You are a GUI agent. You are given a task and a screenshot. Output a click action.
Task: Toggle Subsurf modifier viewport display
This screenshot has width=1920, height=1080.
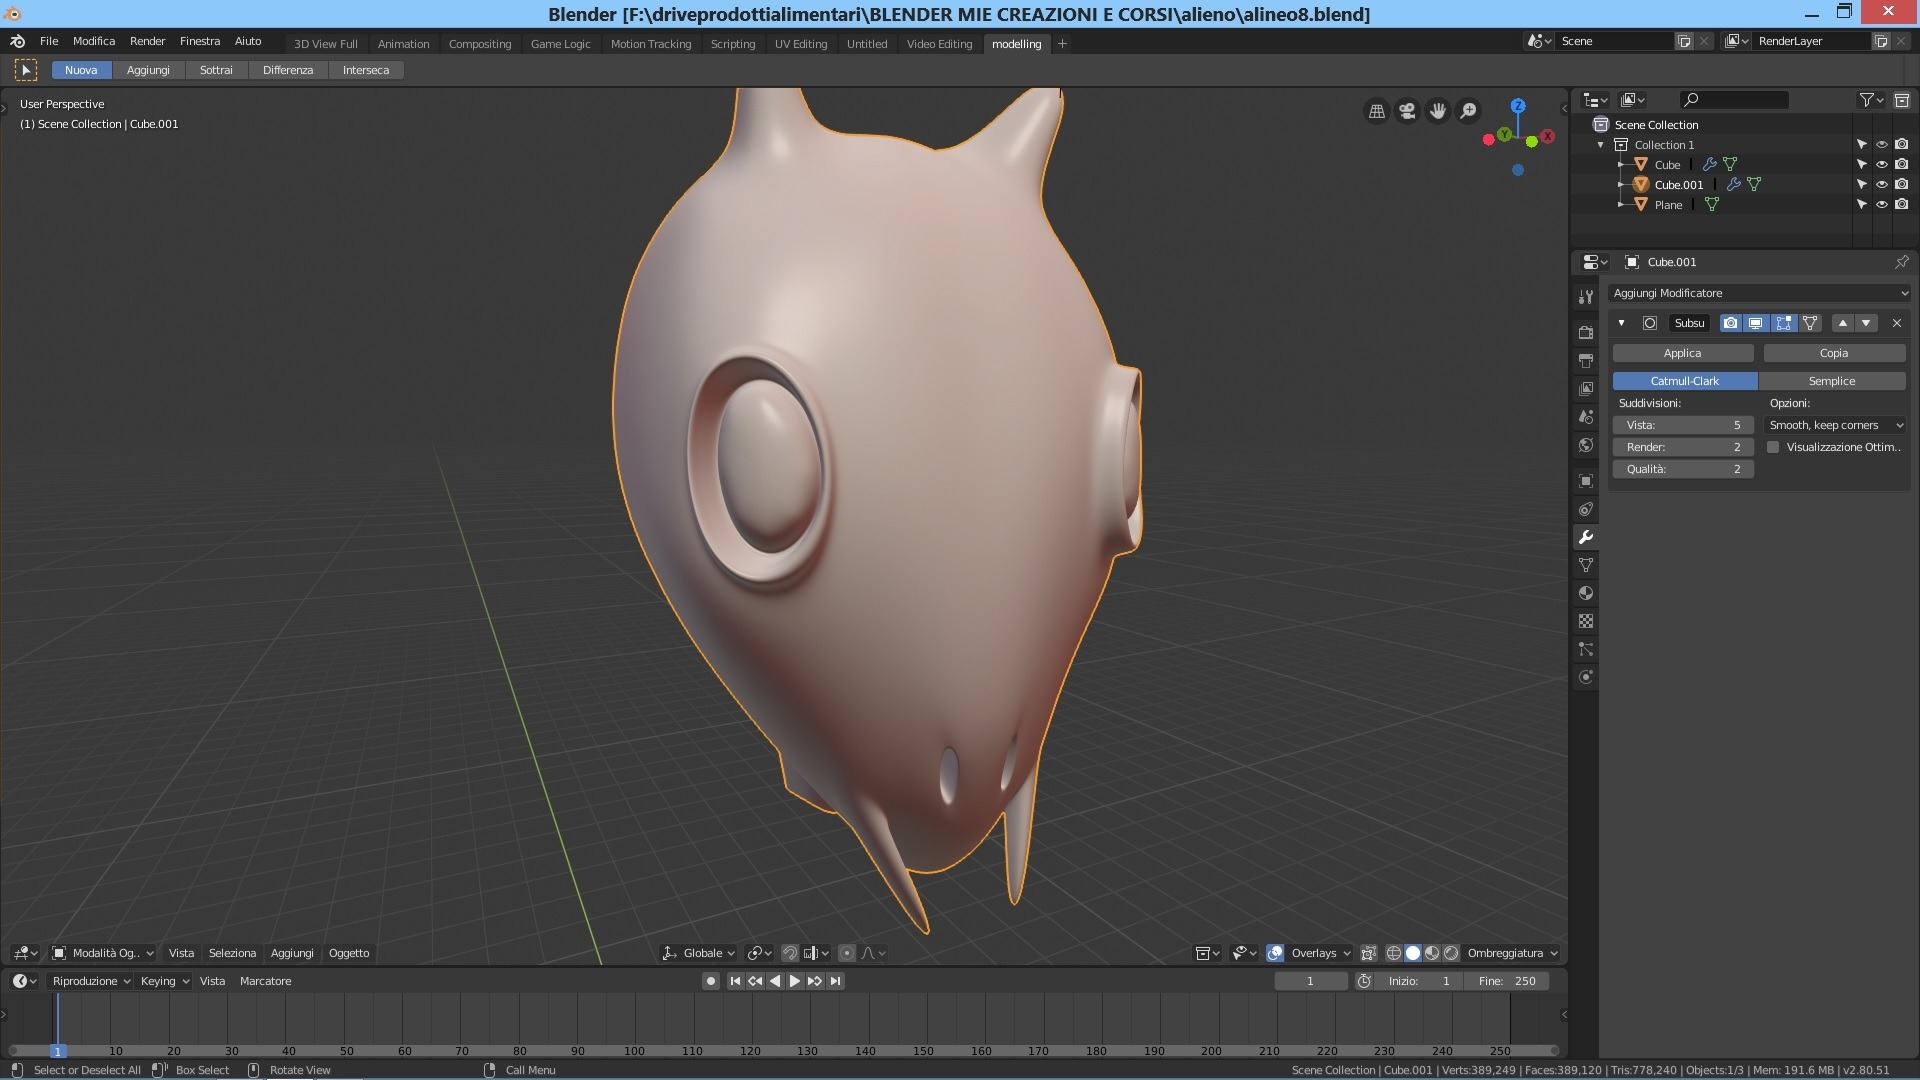[x=1756, y=323]
